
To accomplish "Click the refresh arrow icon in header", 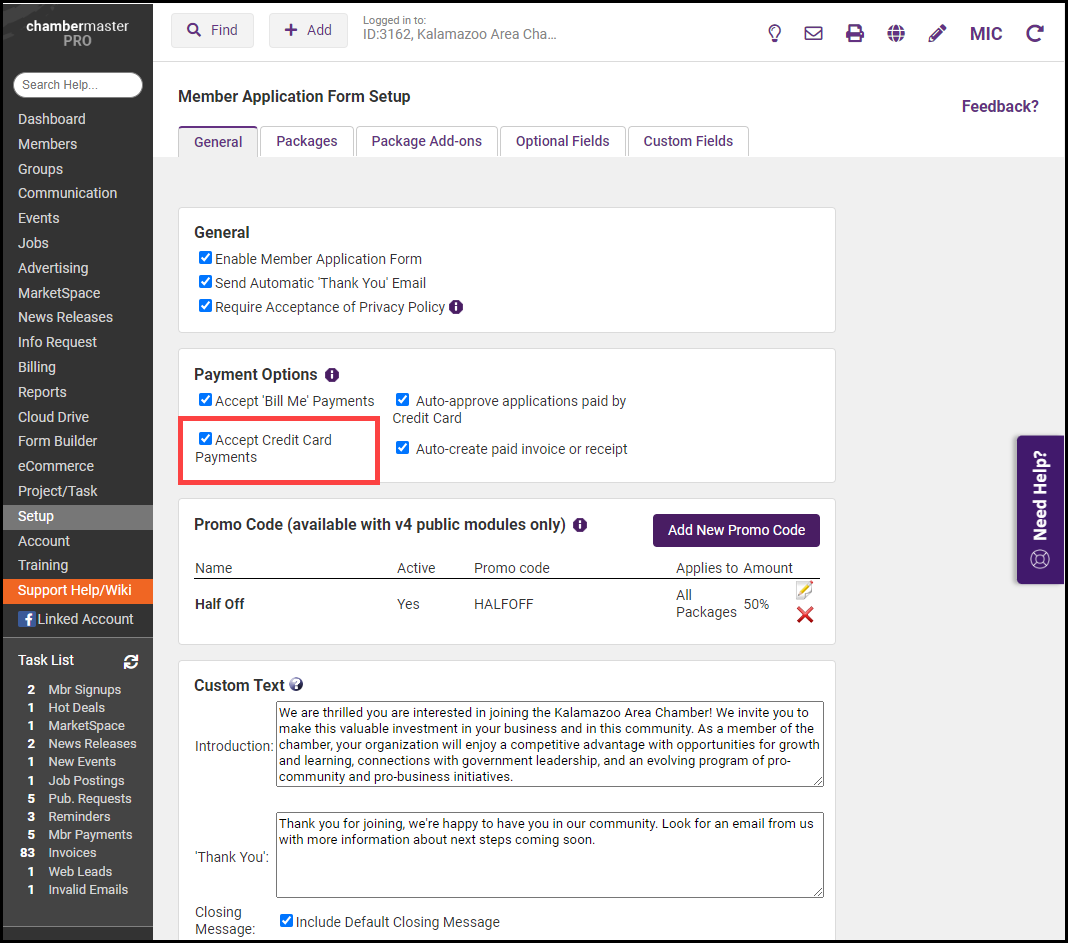I will pyautogui.click(x=1035, y=33).
